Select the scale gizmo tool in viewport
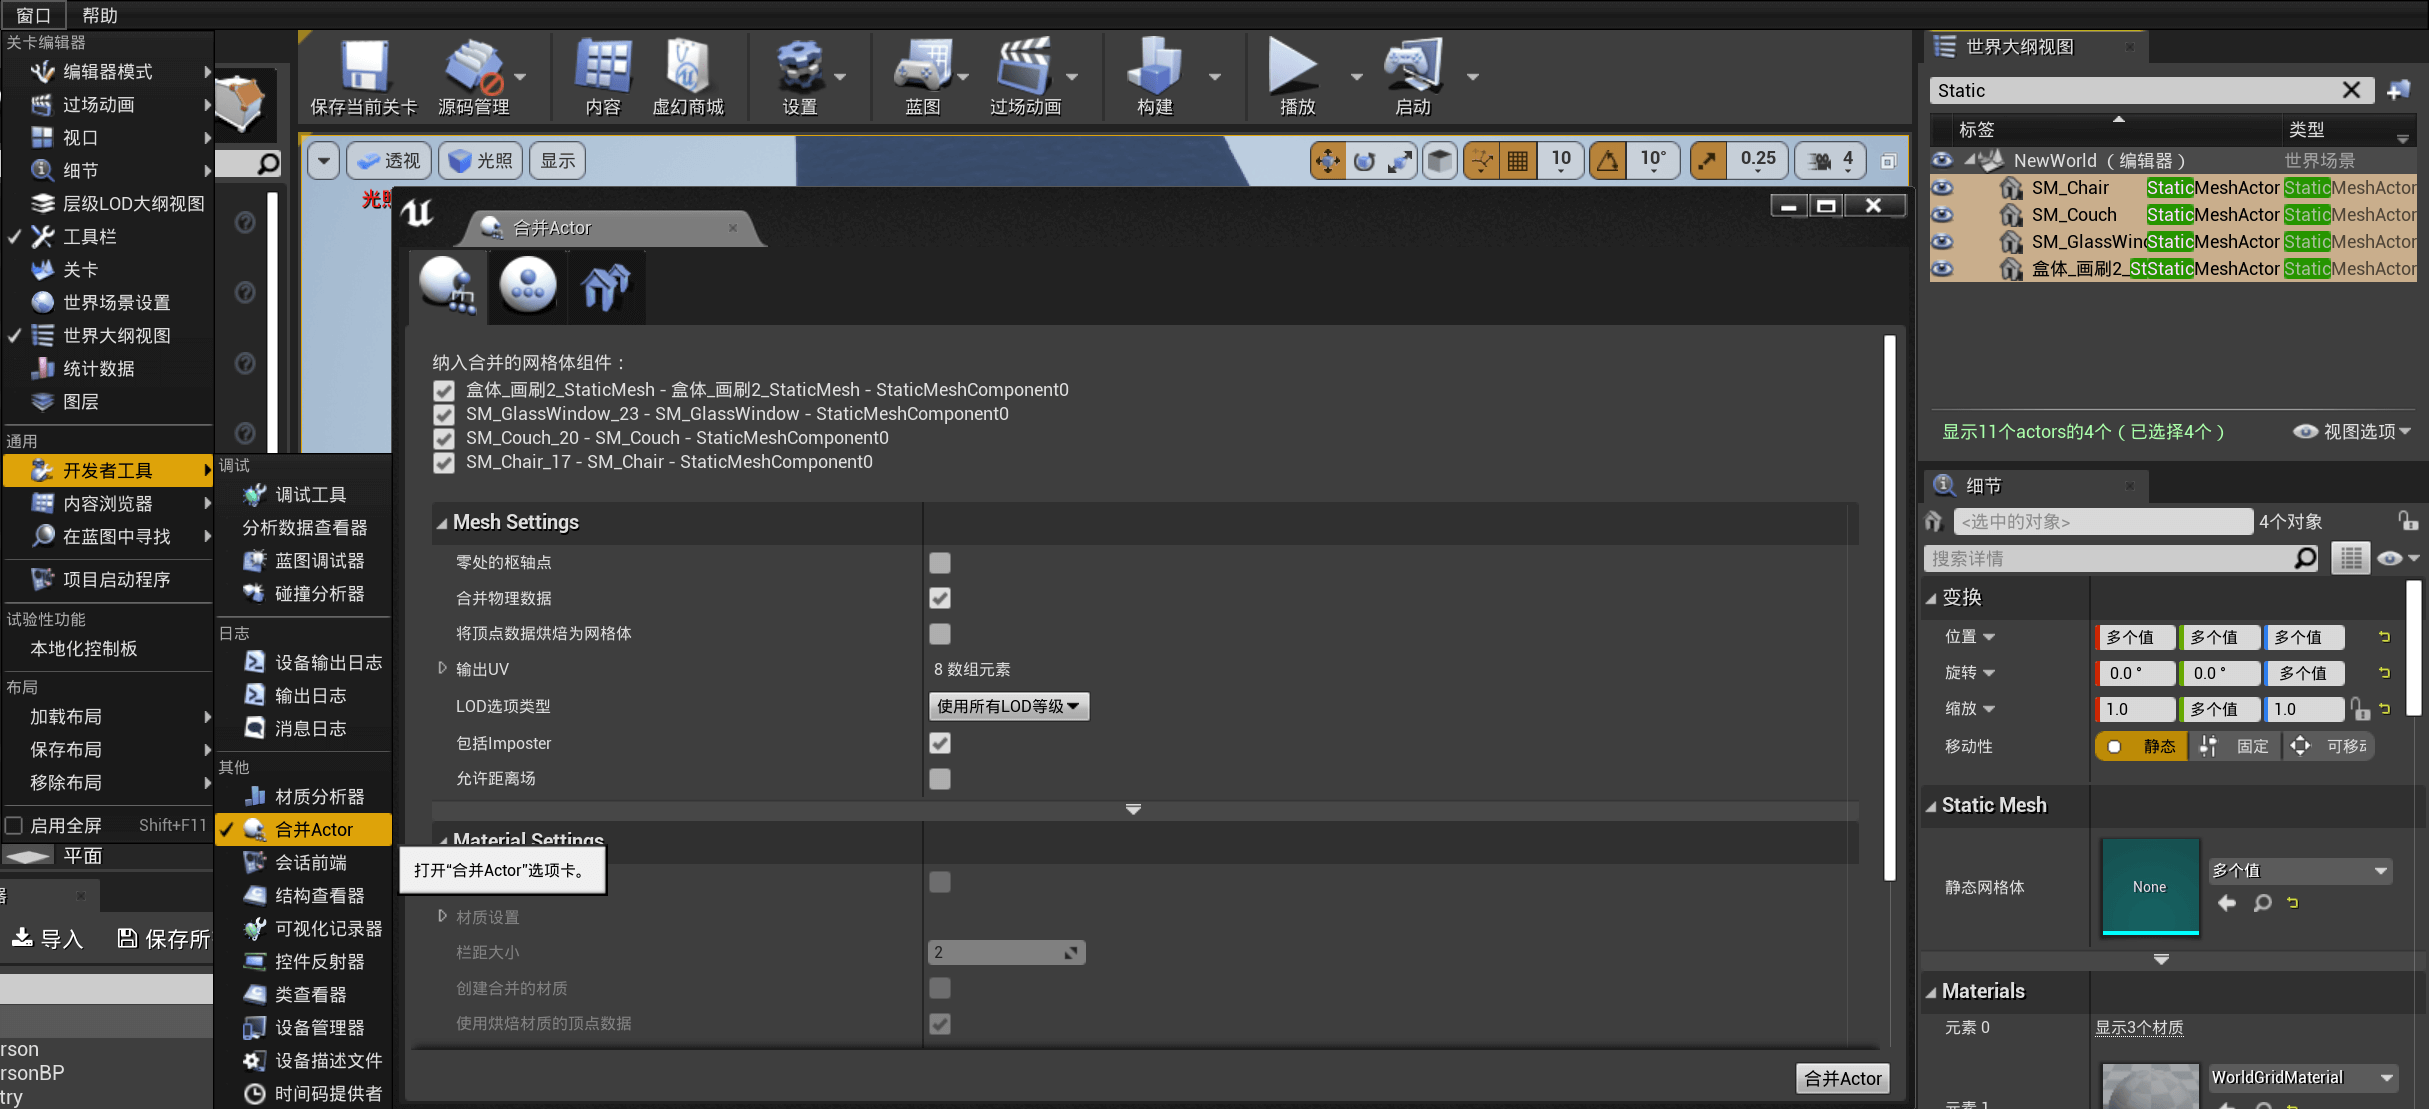This screenshot has width=2429, height=1109. pyautogui.click(x=1400, y=160)
